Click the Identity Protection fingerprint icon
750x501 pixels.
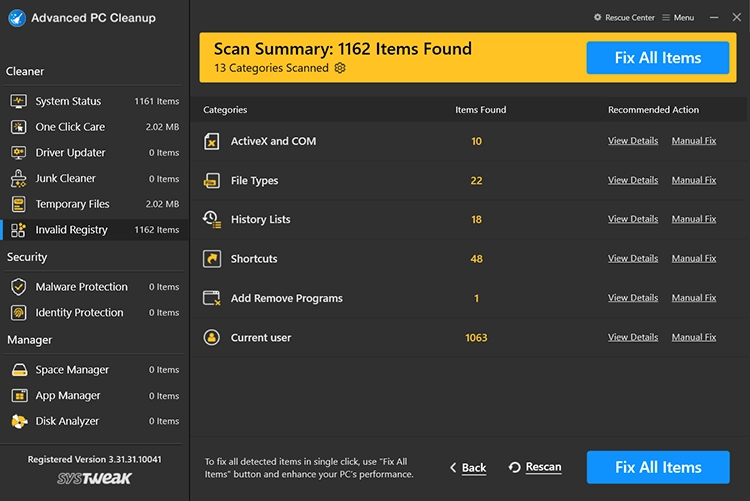click(19, 312)
